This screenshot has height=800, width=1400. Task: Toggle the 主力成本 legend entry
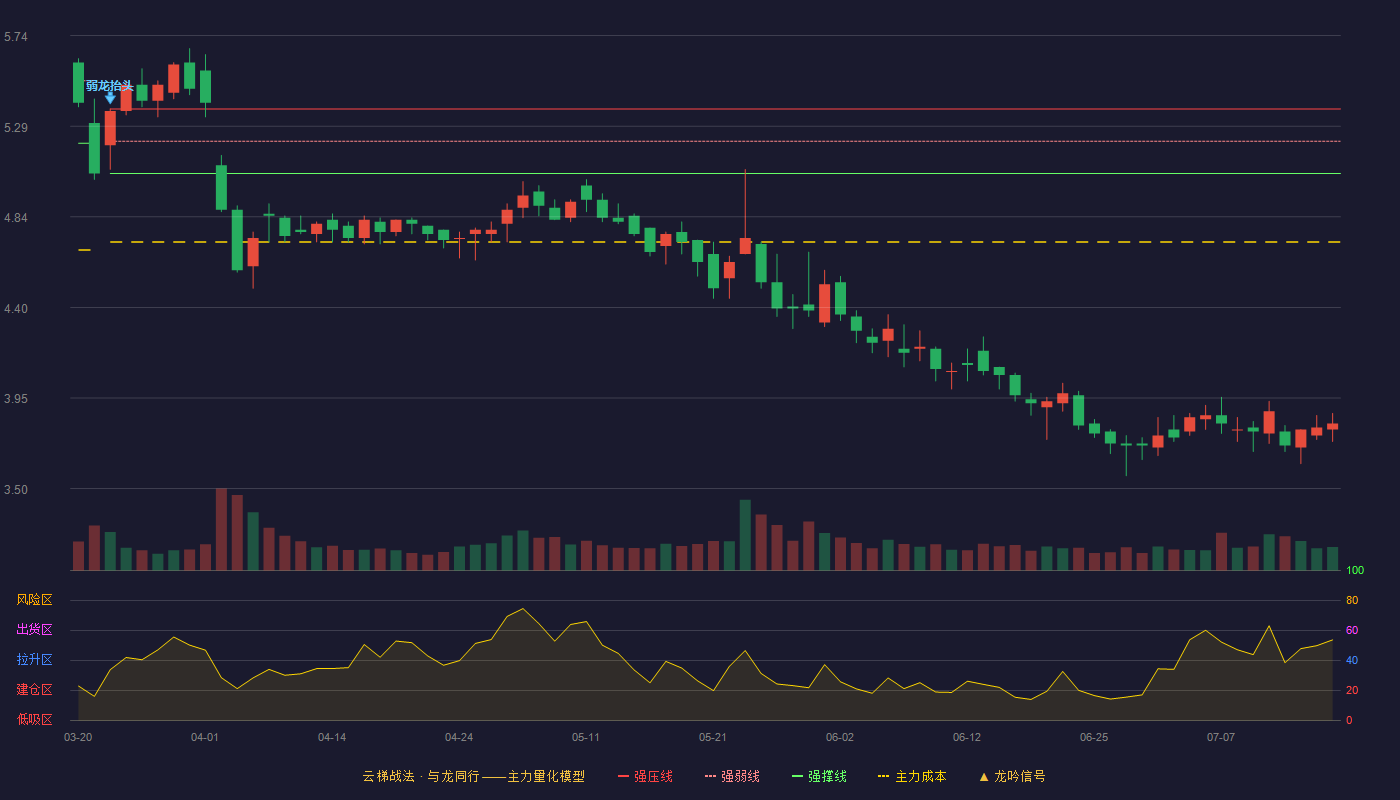tap(912, 776)
